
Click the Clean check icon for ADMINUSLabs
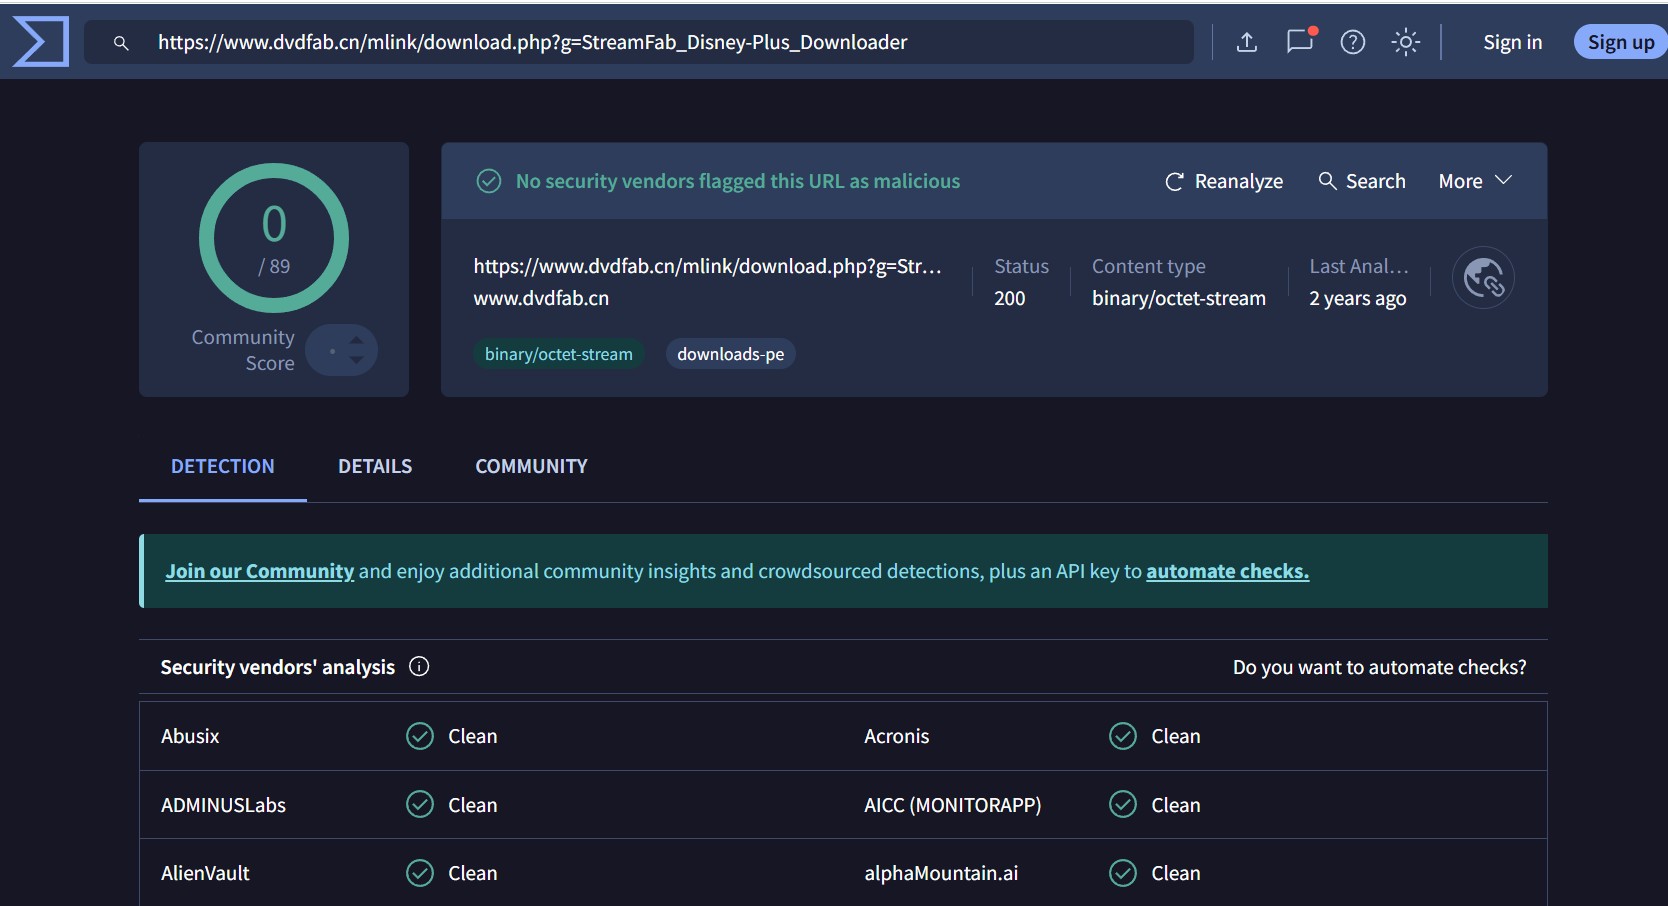click(x=420, y=804)
